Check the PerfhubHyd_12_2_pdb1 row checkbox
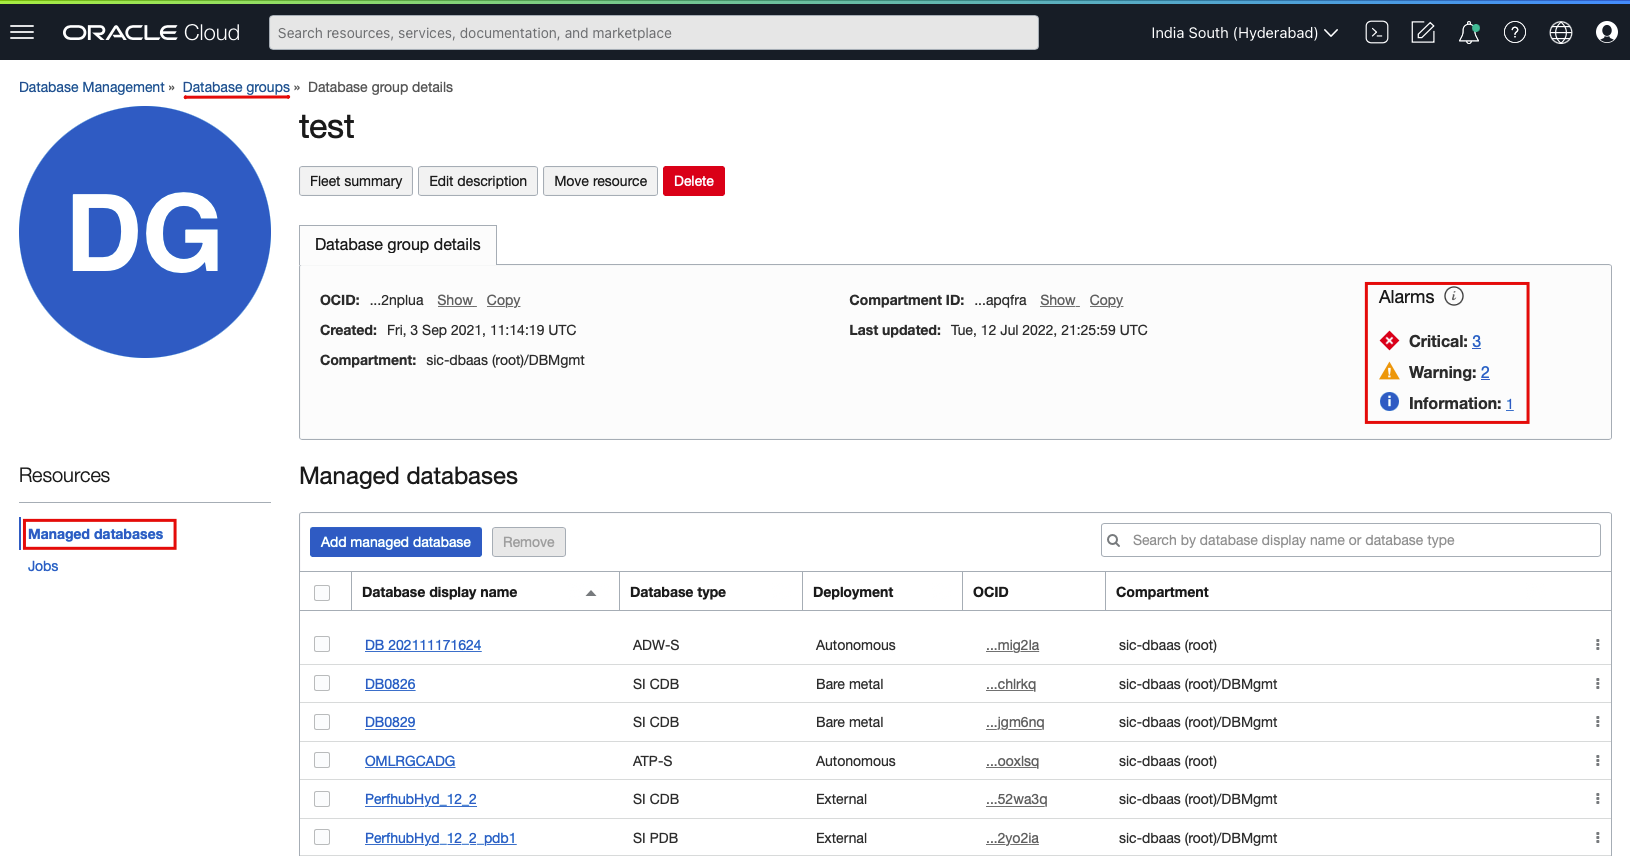 coord(322,837)
